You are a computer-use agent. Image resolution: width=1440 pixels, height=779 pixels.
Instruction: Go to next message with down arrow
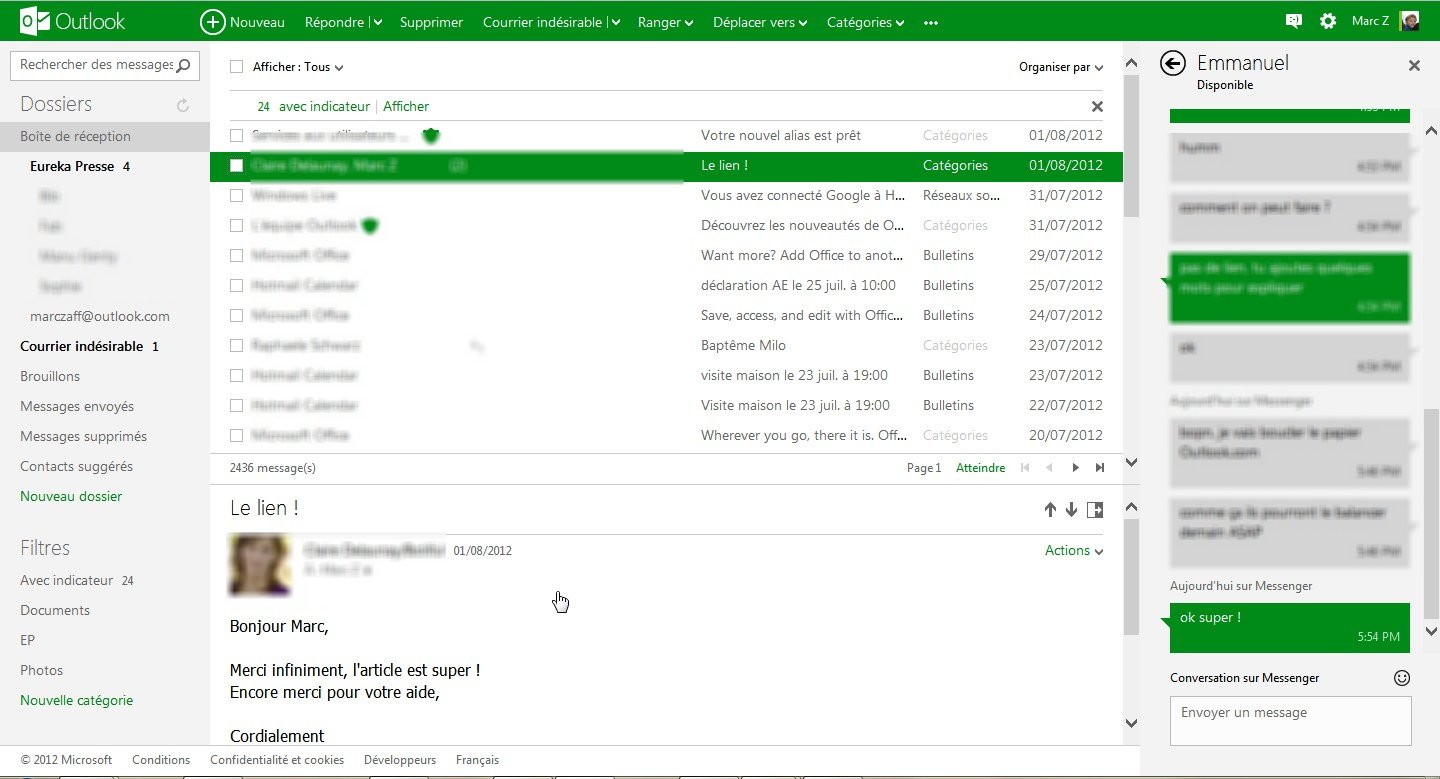pyautogui.click(x=1072, y=510)
